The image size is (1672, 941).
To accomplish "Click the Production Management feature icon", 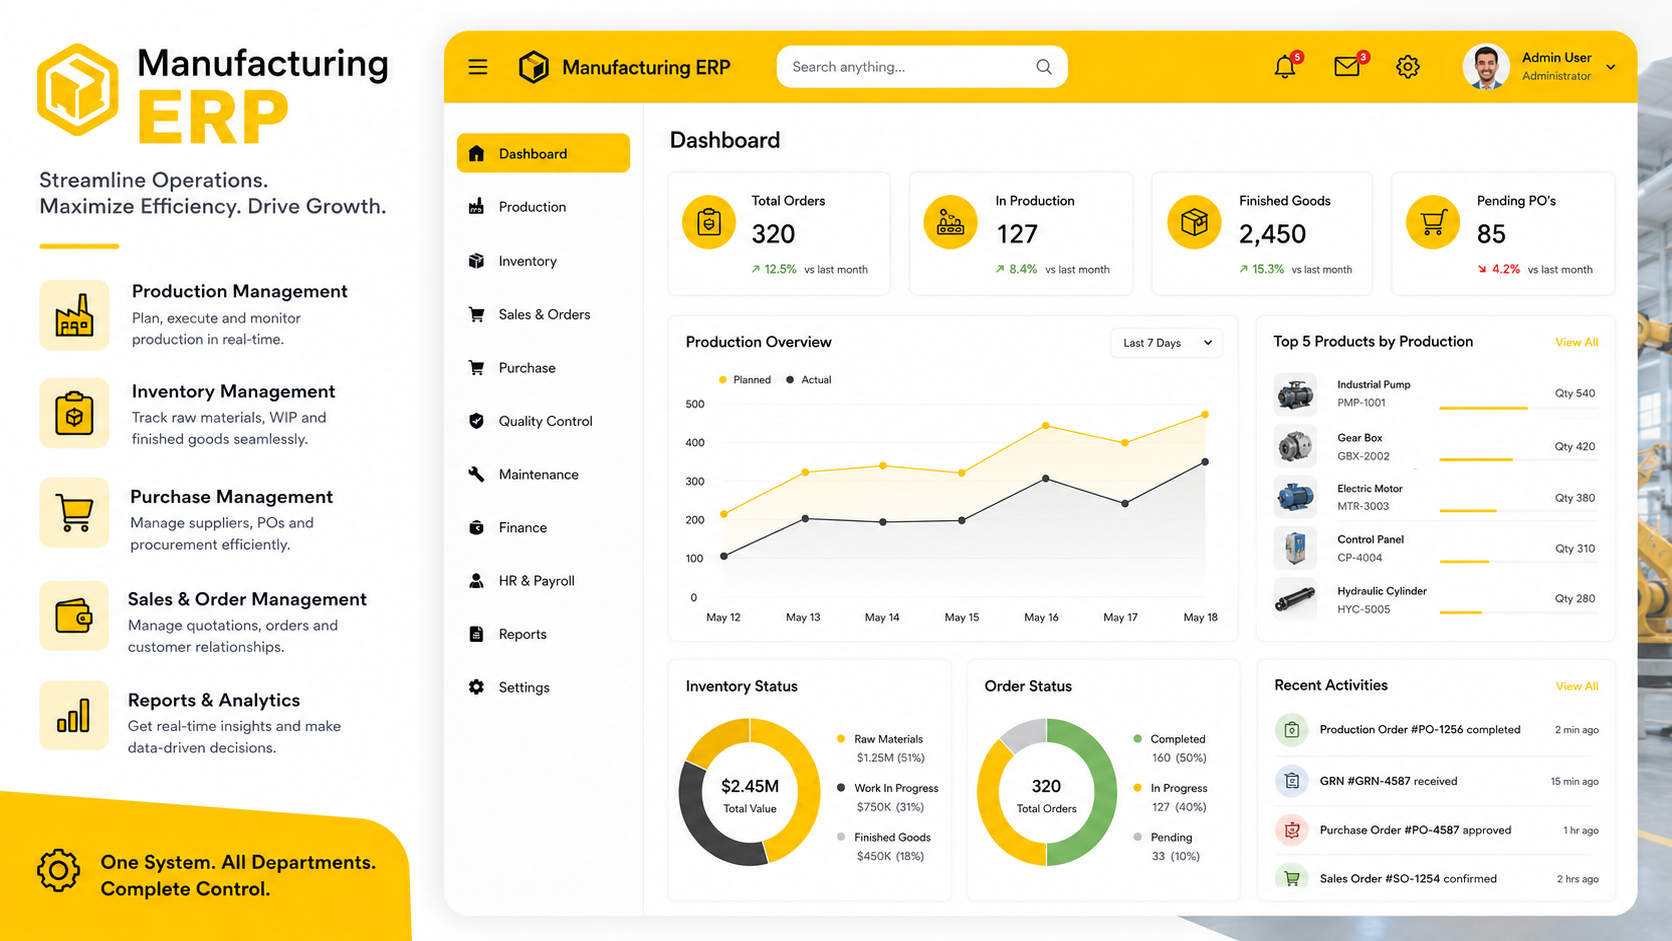I will [x=74, y=315].
